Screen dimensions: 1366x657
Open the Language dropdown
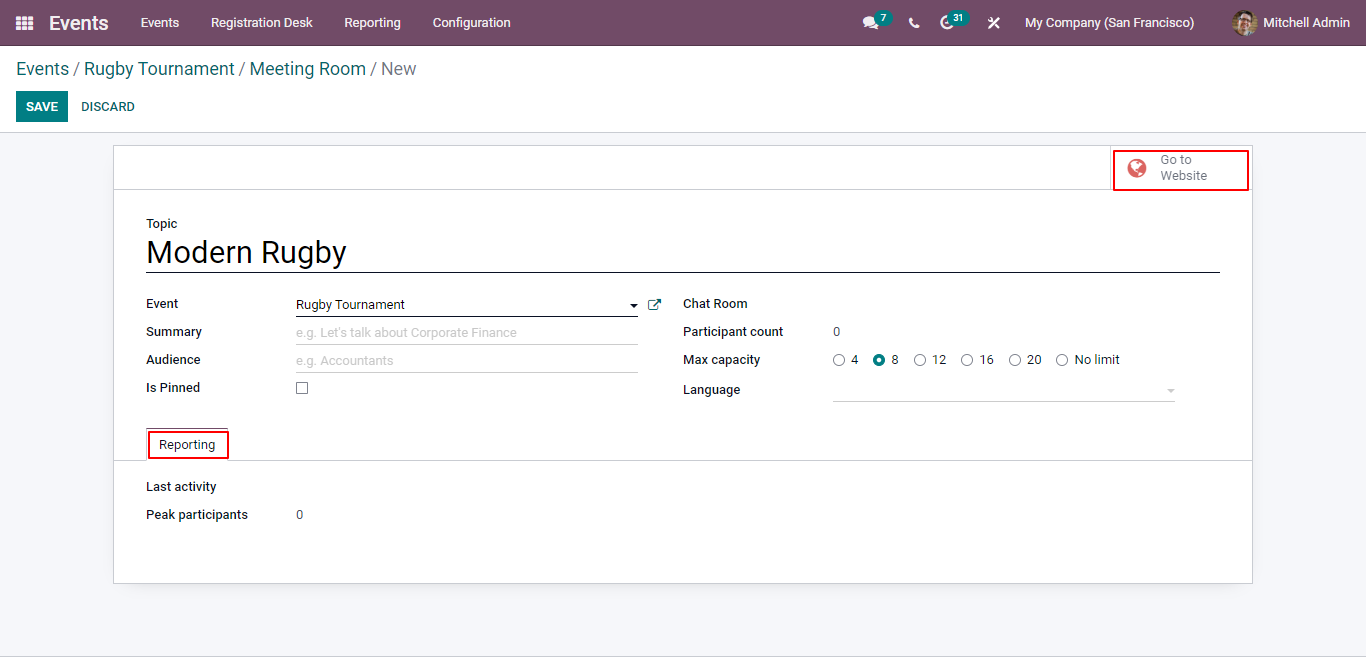coord(1004,390)
